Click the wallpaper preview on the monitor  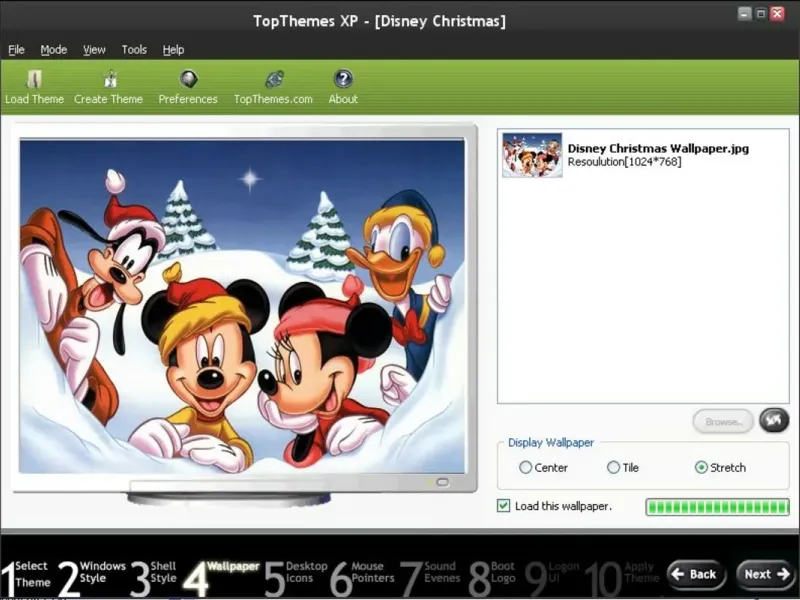pos(242,306)
